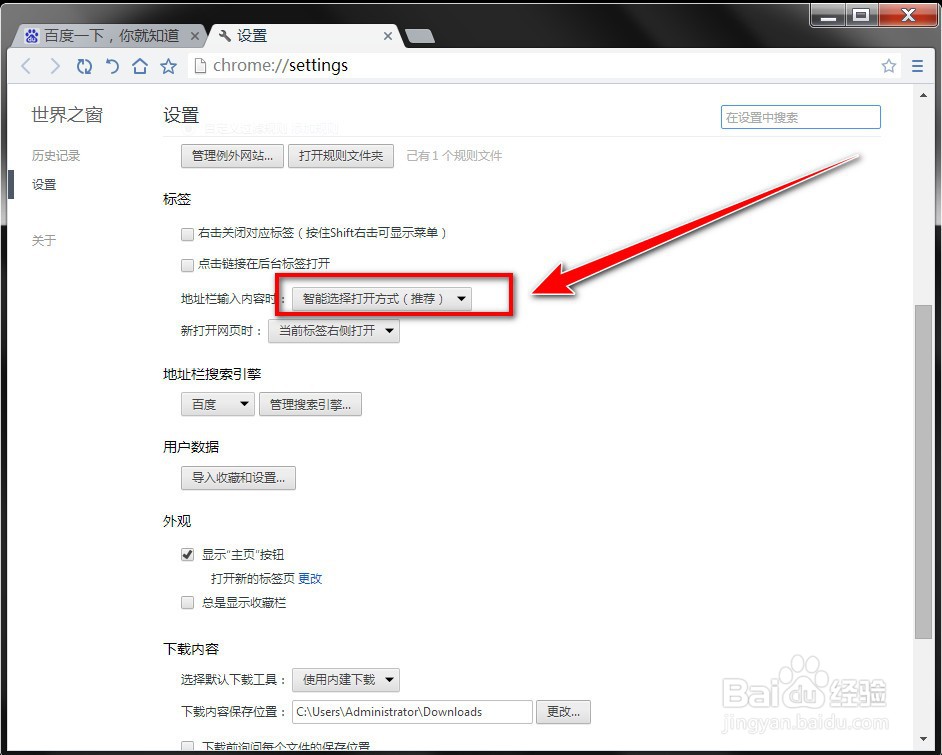Maximize the browser window

861,16
